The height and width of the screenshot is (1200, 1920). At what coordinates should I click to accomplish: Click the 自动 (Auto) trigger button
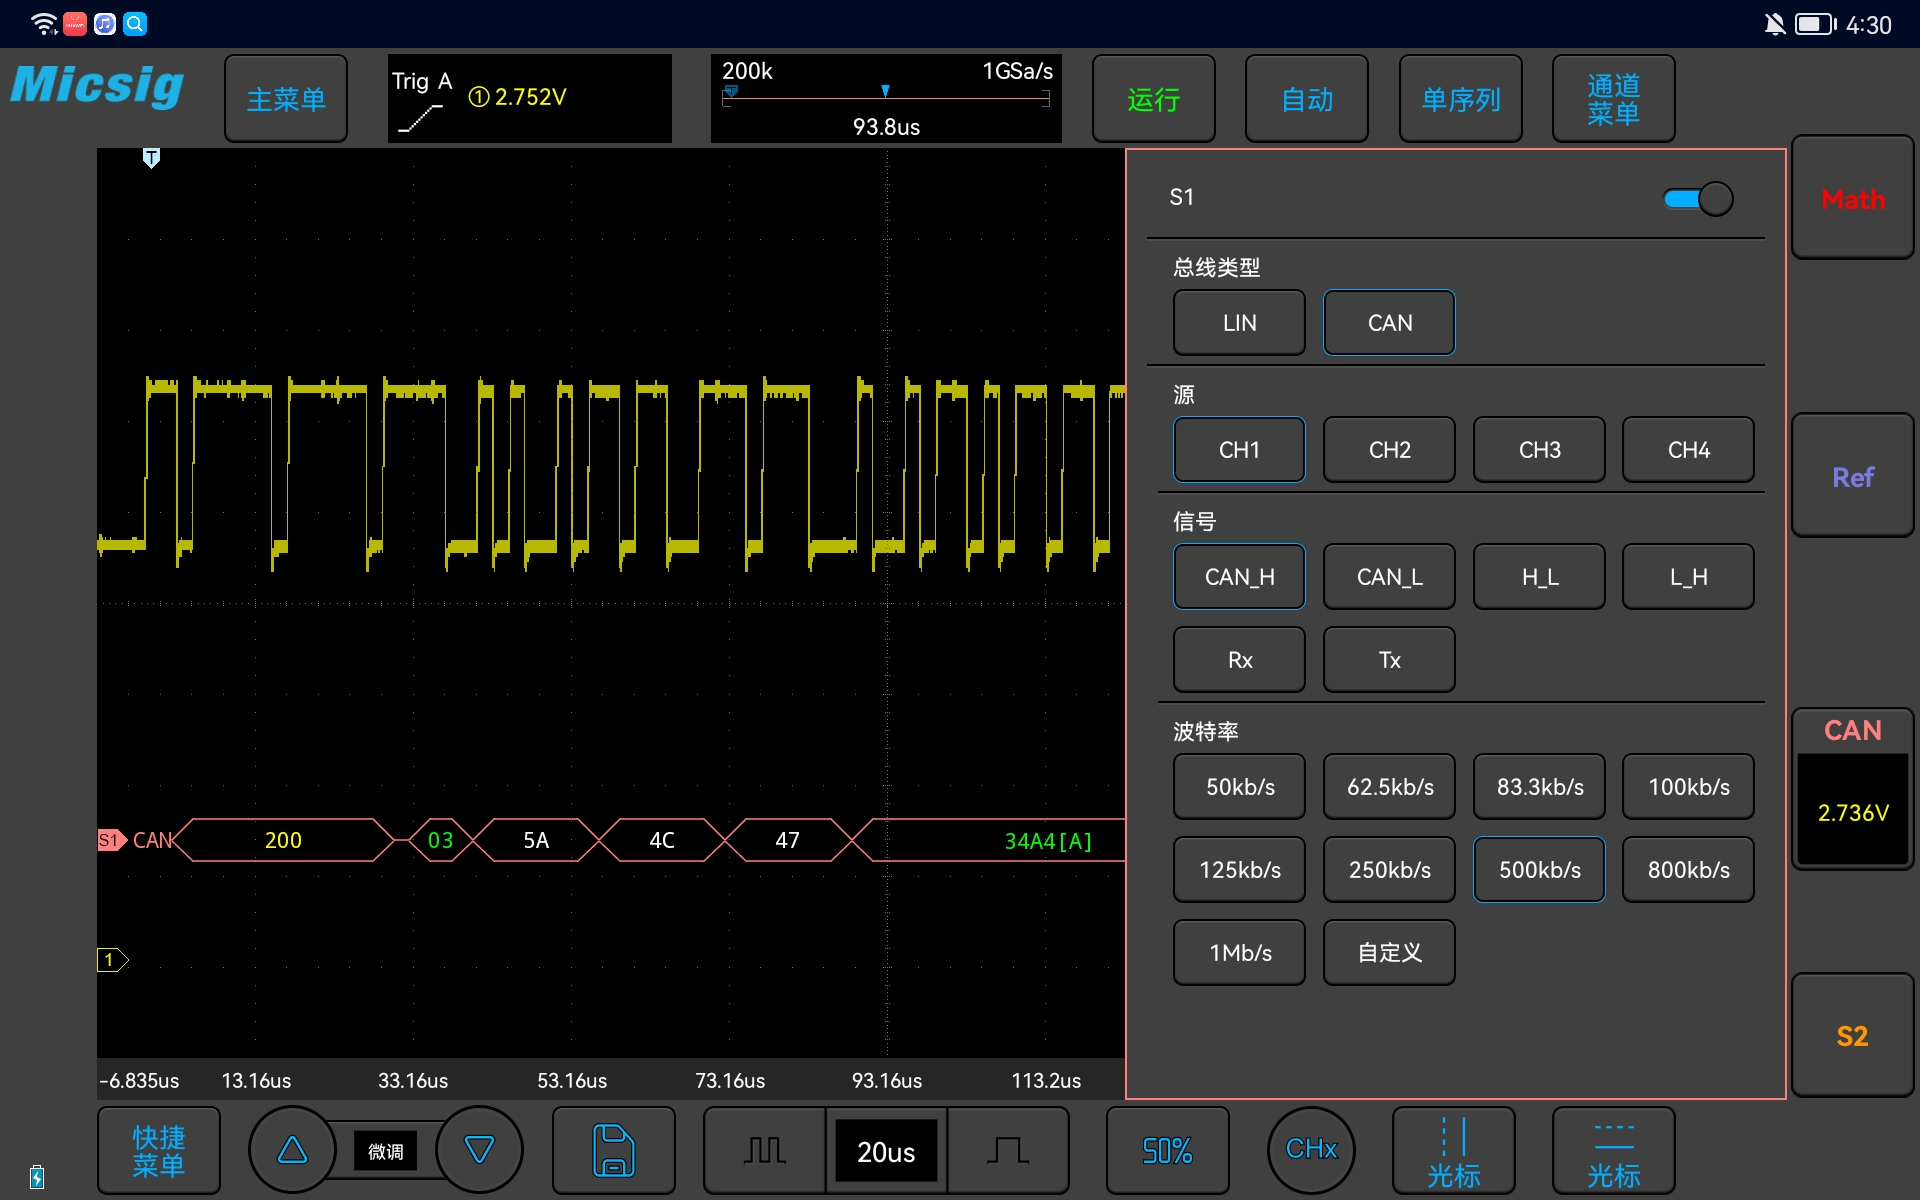(1308, 97)
